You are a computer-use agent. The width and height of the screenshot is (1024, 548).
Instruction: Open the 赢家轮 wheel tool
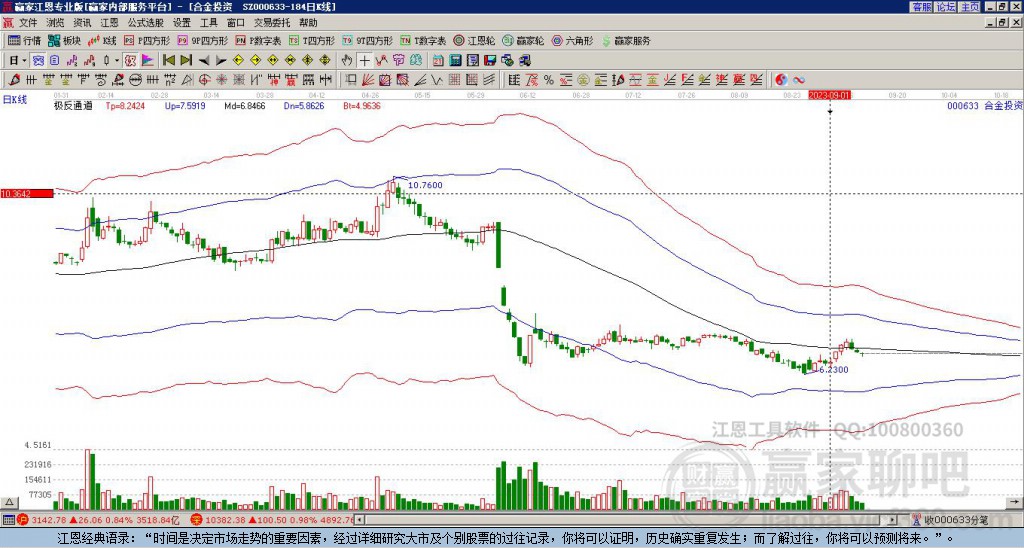pos(523,40)
